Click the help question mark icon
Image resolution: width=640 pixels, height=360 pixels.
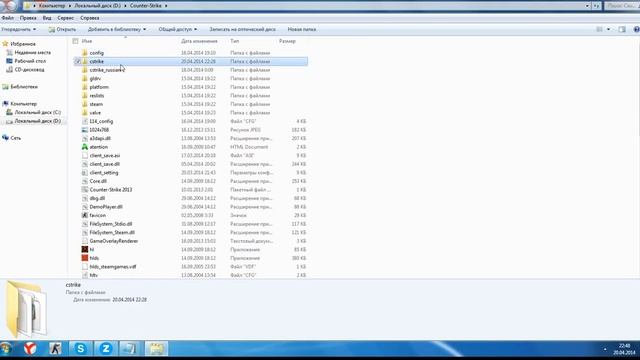637,29
